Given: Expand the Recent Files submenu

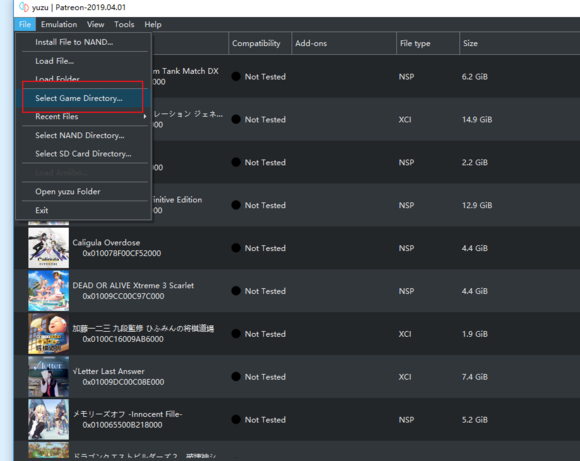Looking at the screenshot, I should pos(84,117).
